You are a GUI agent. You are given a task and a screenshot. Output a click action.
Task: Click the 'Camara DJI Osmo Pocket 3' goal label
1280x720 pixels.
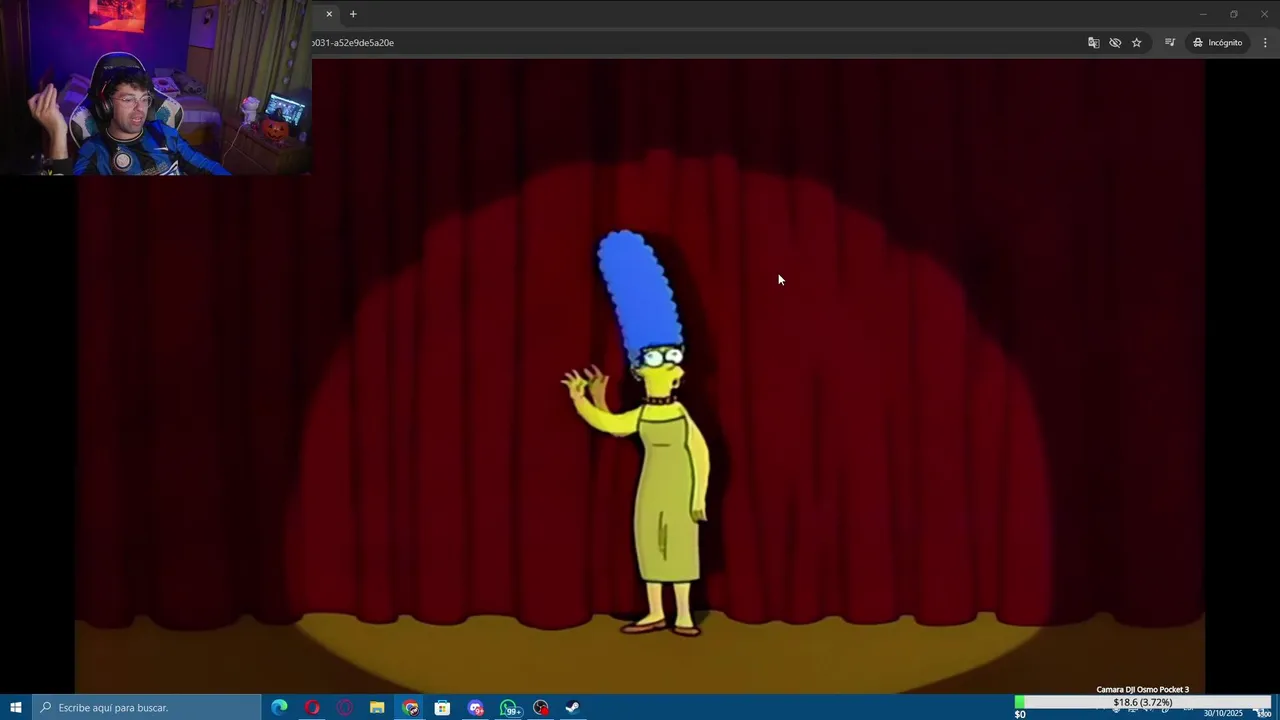[1143, 689]
